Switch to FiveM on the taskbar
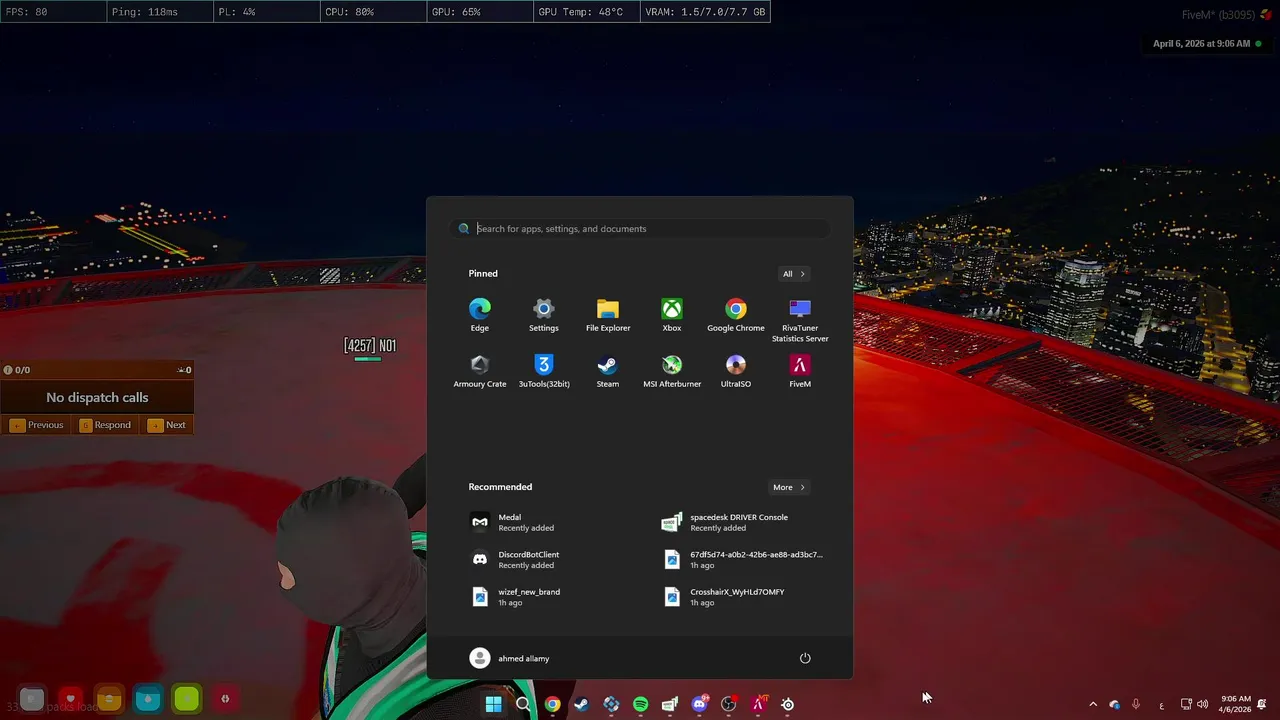 point(758,704)
